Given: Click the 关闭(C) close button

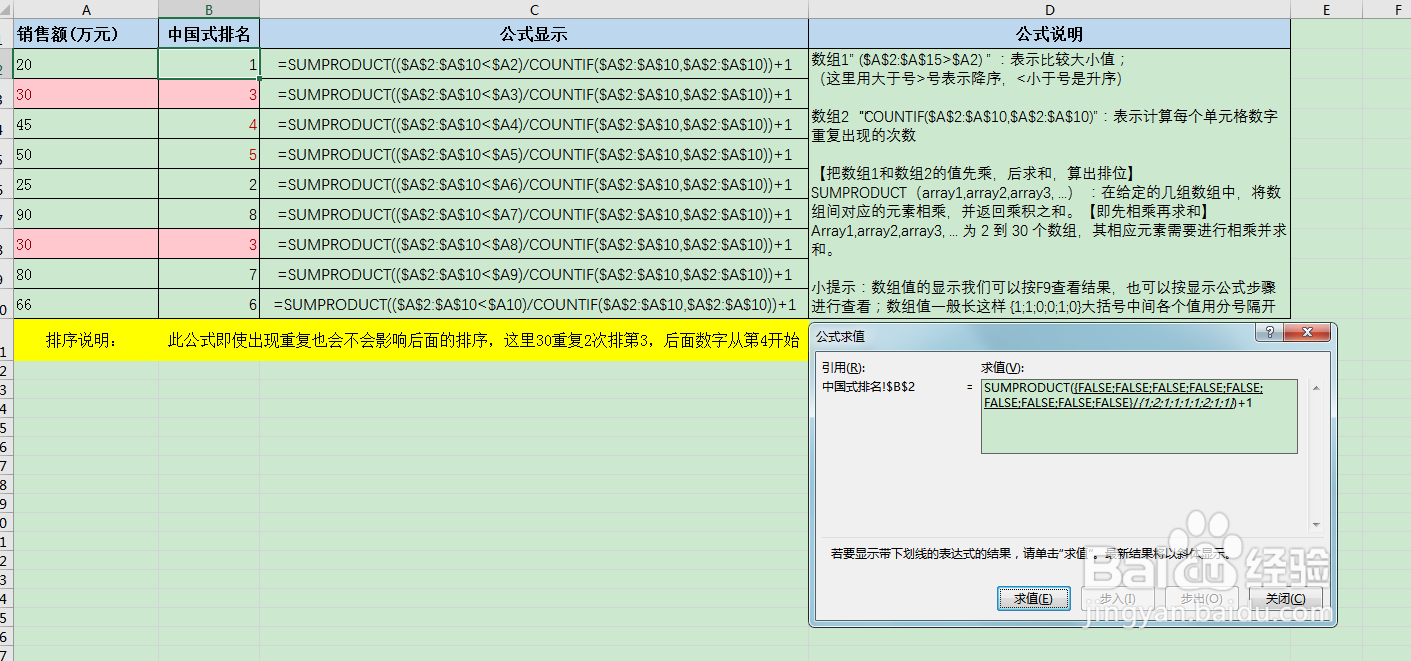Looking at the screenshot, I should 1285,598.
